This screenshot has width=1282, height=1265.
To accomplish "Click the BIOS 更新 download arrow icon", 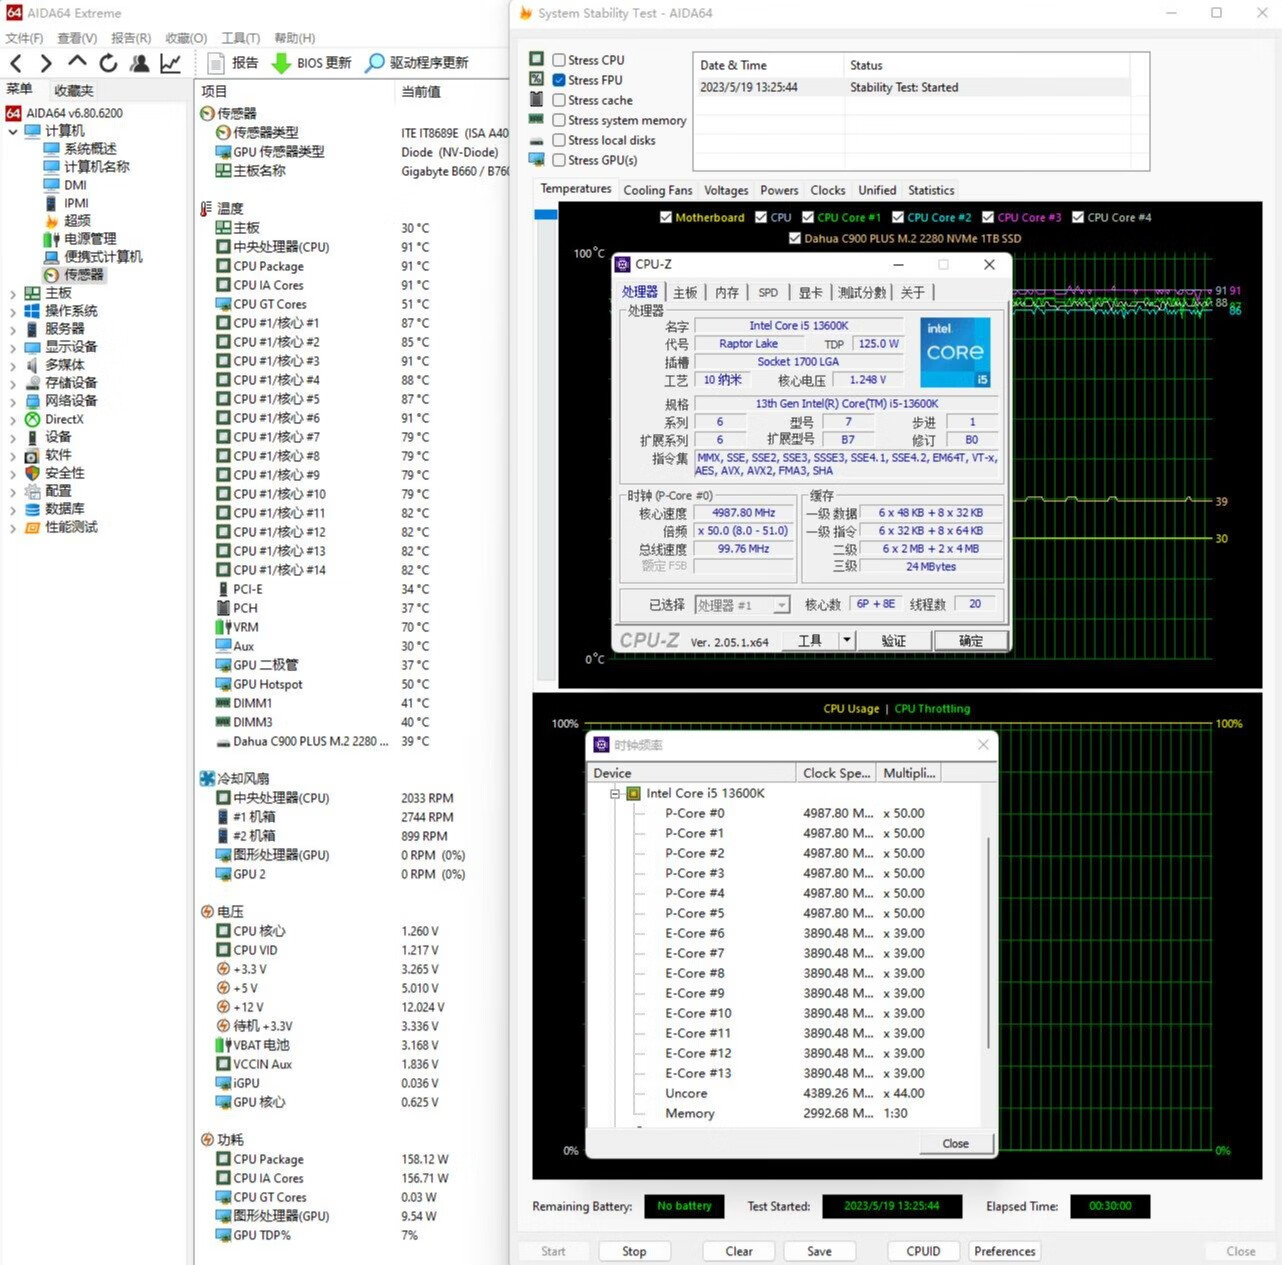I will [281, 63].
